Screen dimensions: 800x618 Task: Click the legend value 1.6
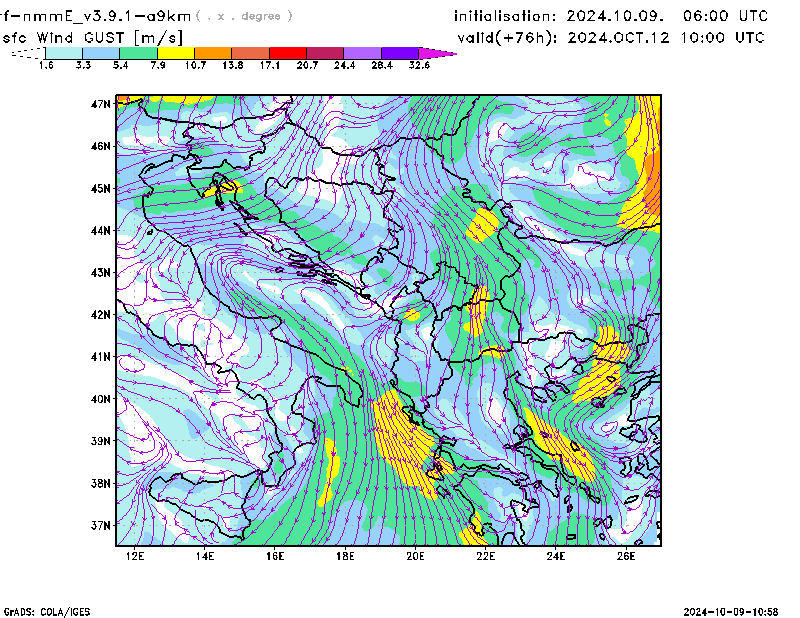[46, 65]
